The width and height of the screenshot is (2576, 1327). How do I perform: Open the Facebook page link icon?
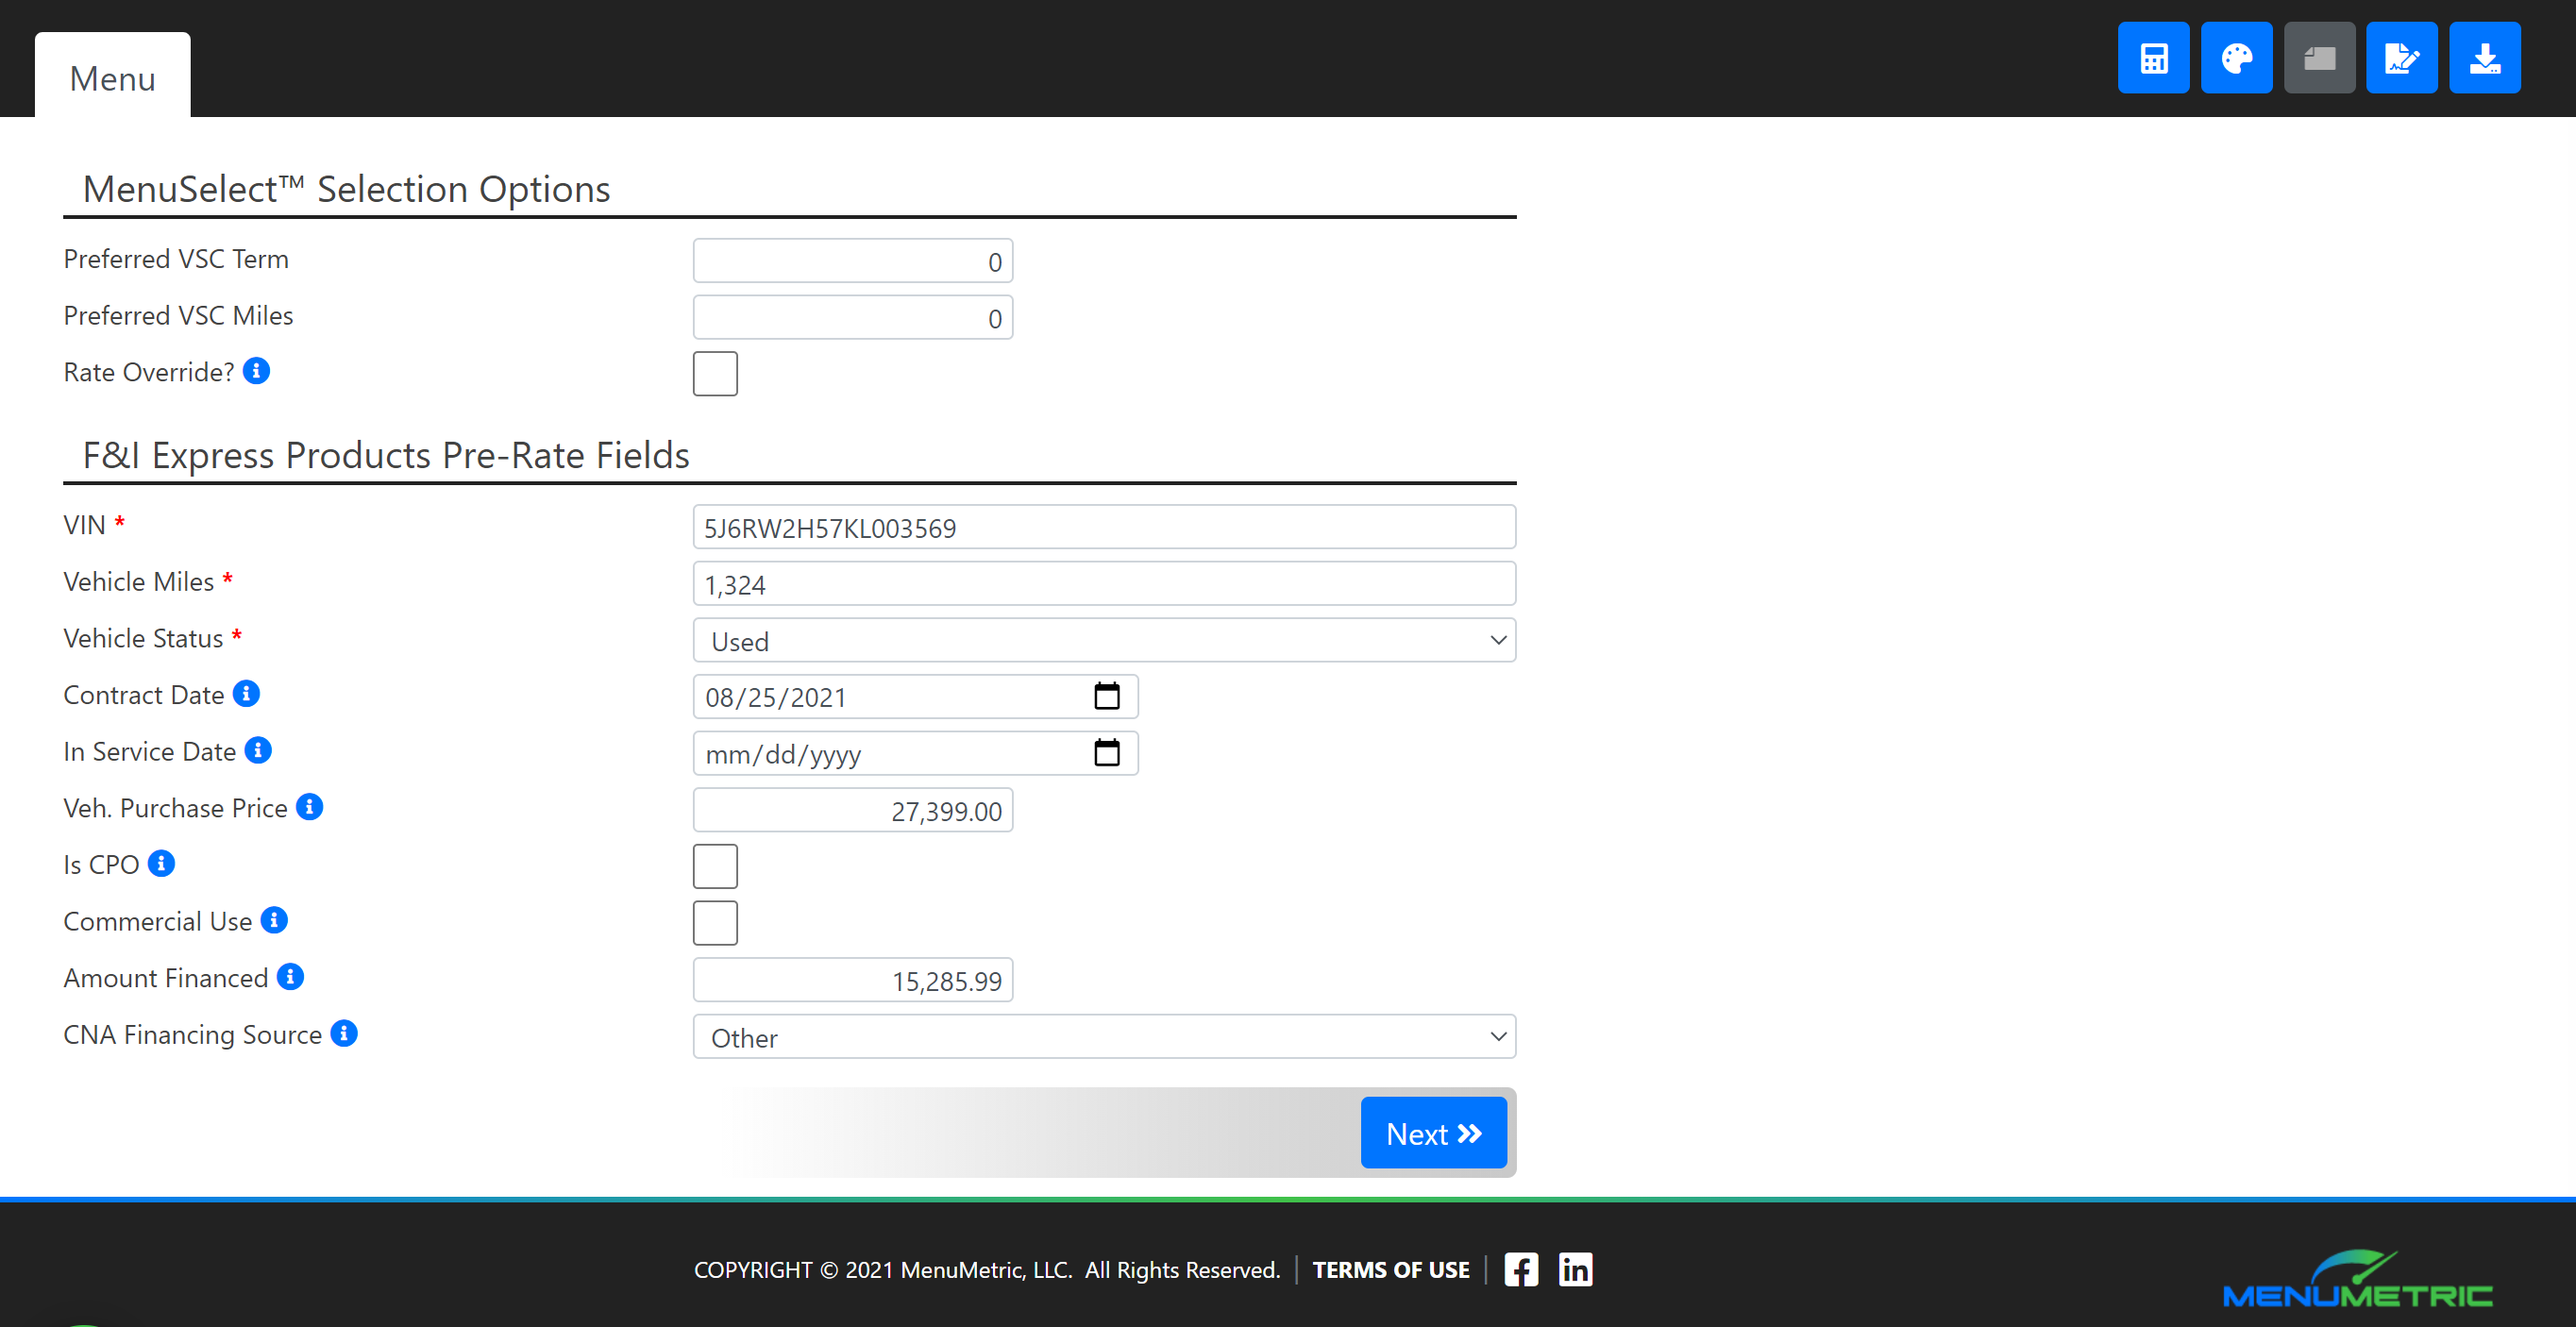(1521, 1270)
